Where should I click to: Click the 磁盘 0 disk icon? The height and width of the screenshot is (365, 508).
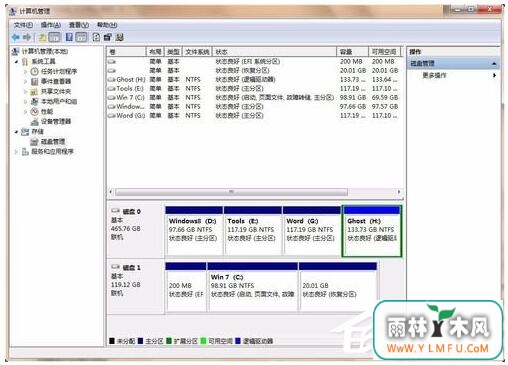coord(115,211)
